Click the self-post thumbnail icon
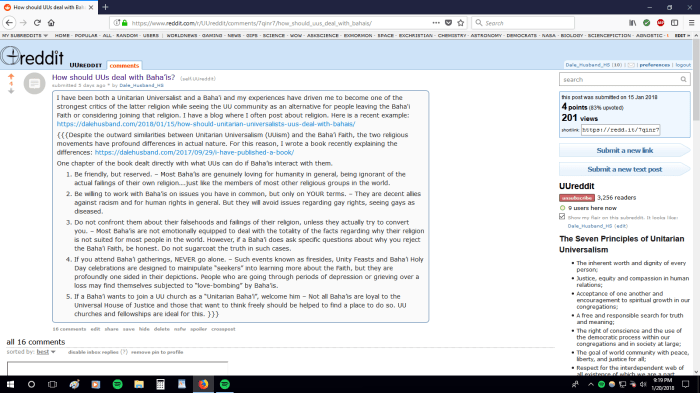The width and height of the screenshot is (700, 393). click(34, 84)
